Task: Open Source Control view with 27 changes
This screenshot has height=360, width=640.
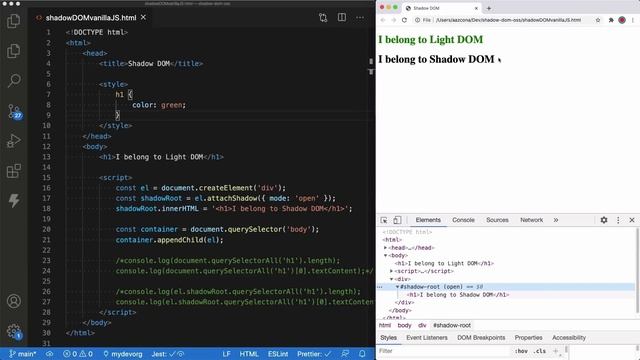Action: coord(14,111)
